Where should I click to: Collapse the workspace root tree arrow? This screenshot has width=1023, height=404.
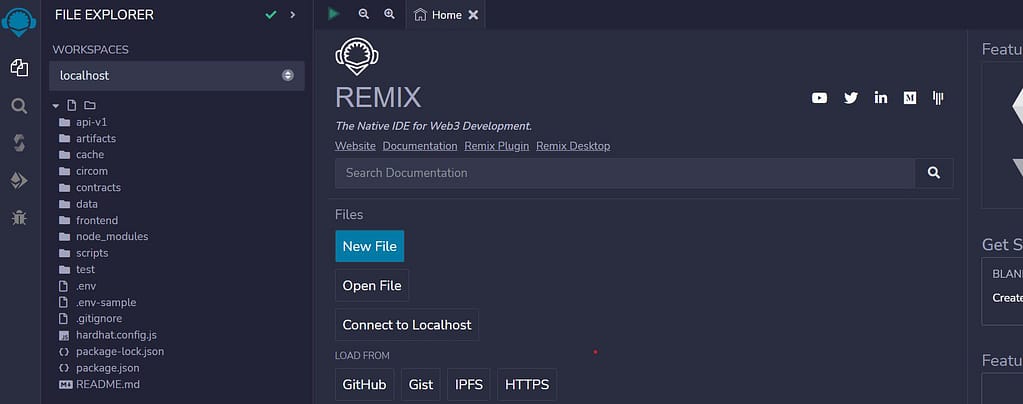(56, 105)
